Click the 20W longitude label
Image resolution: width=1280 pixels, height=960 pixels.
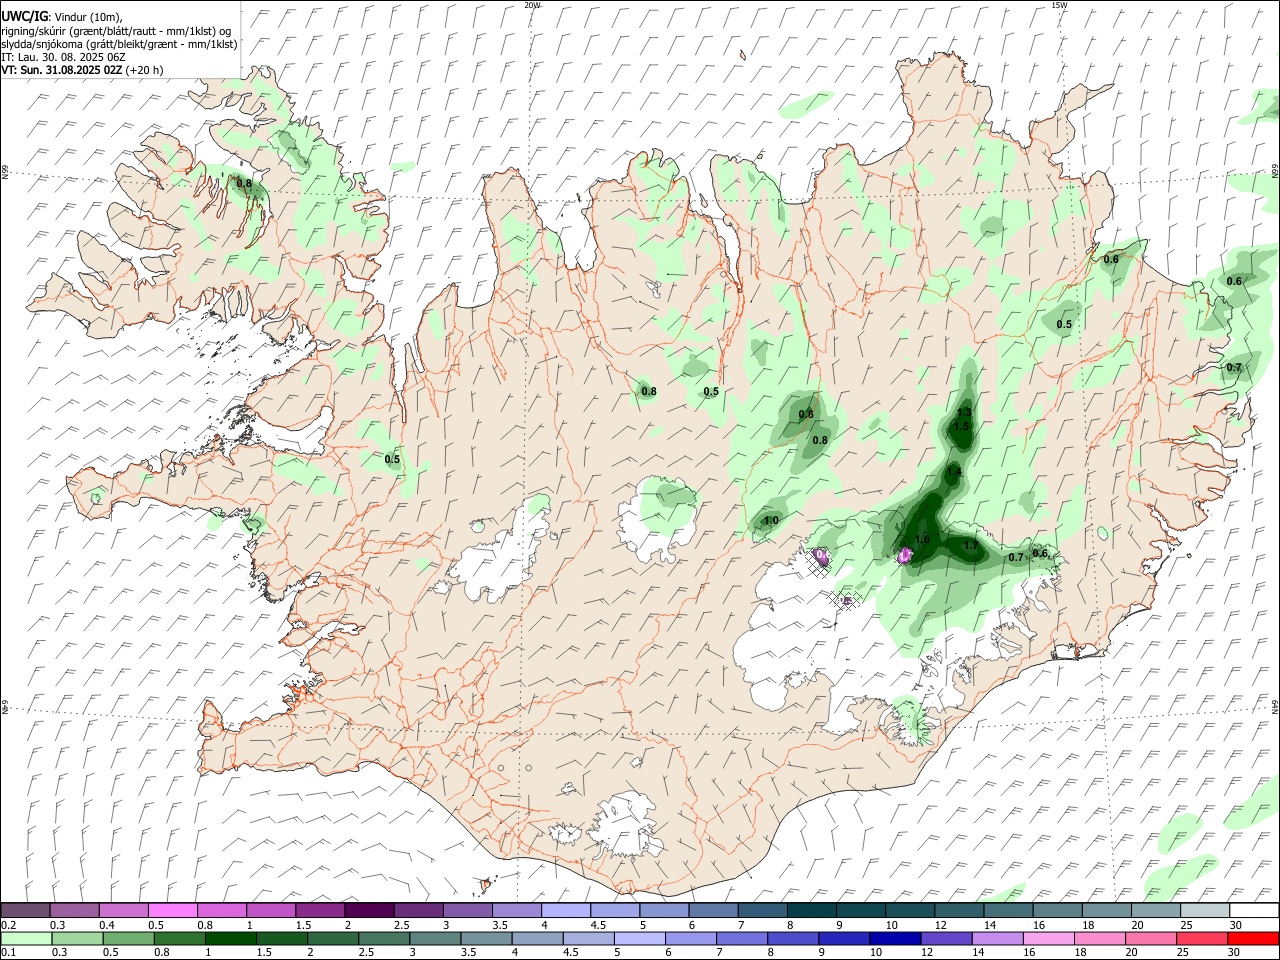[x=532, y=5]
